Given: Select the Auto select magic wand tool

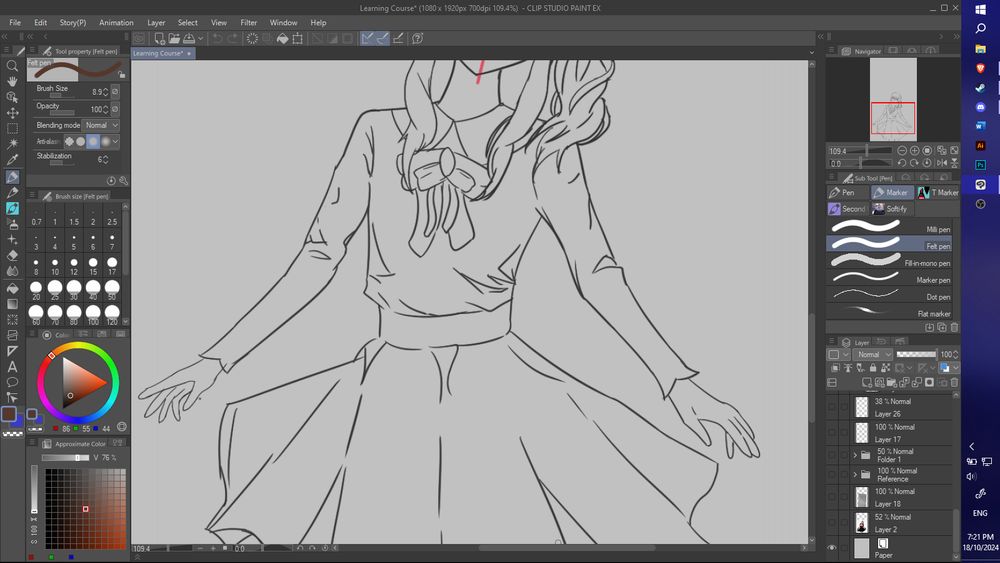Looking at the screenshot, I should [12, 144].
